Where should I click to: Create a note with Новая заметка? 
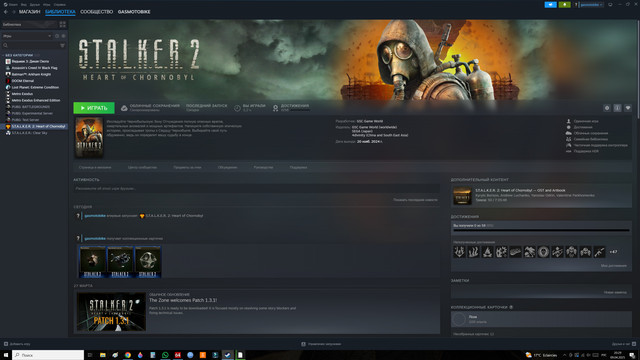pos(615,292)
